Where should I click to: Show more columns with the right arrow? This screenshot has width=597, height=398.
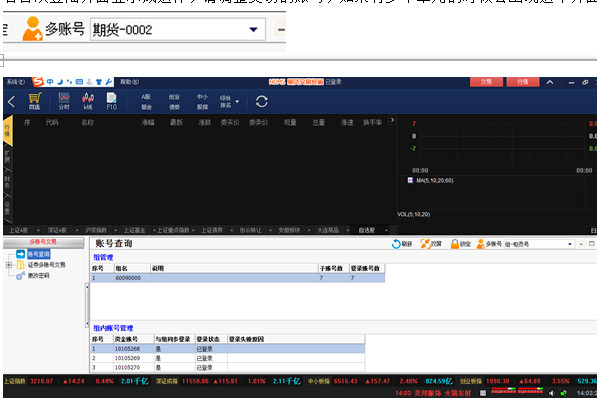[392, 120]
